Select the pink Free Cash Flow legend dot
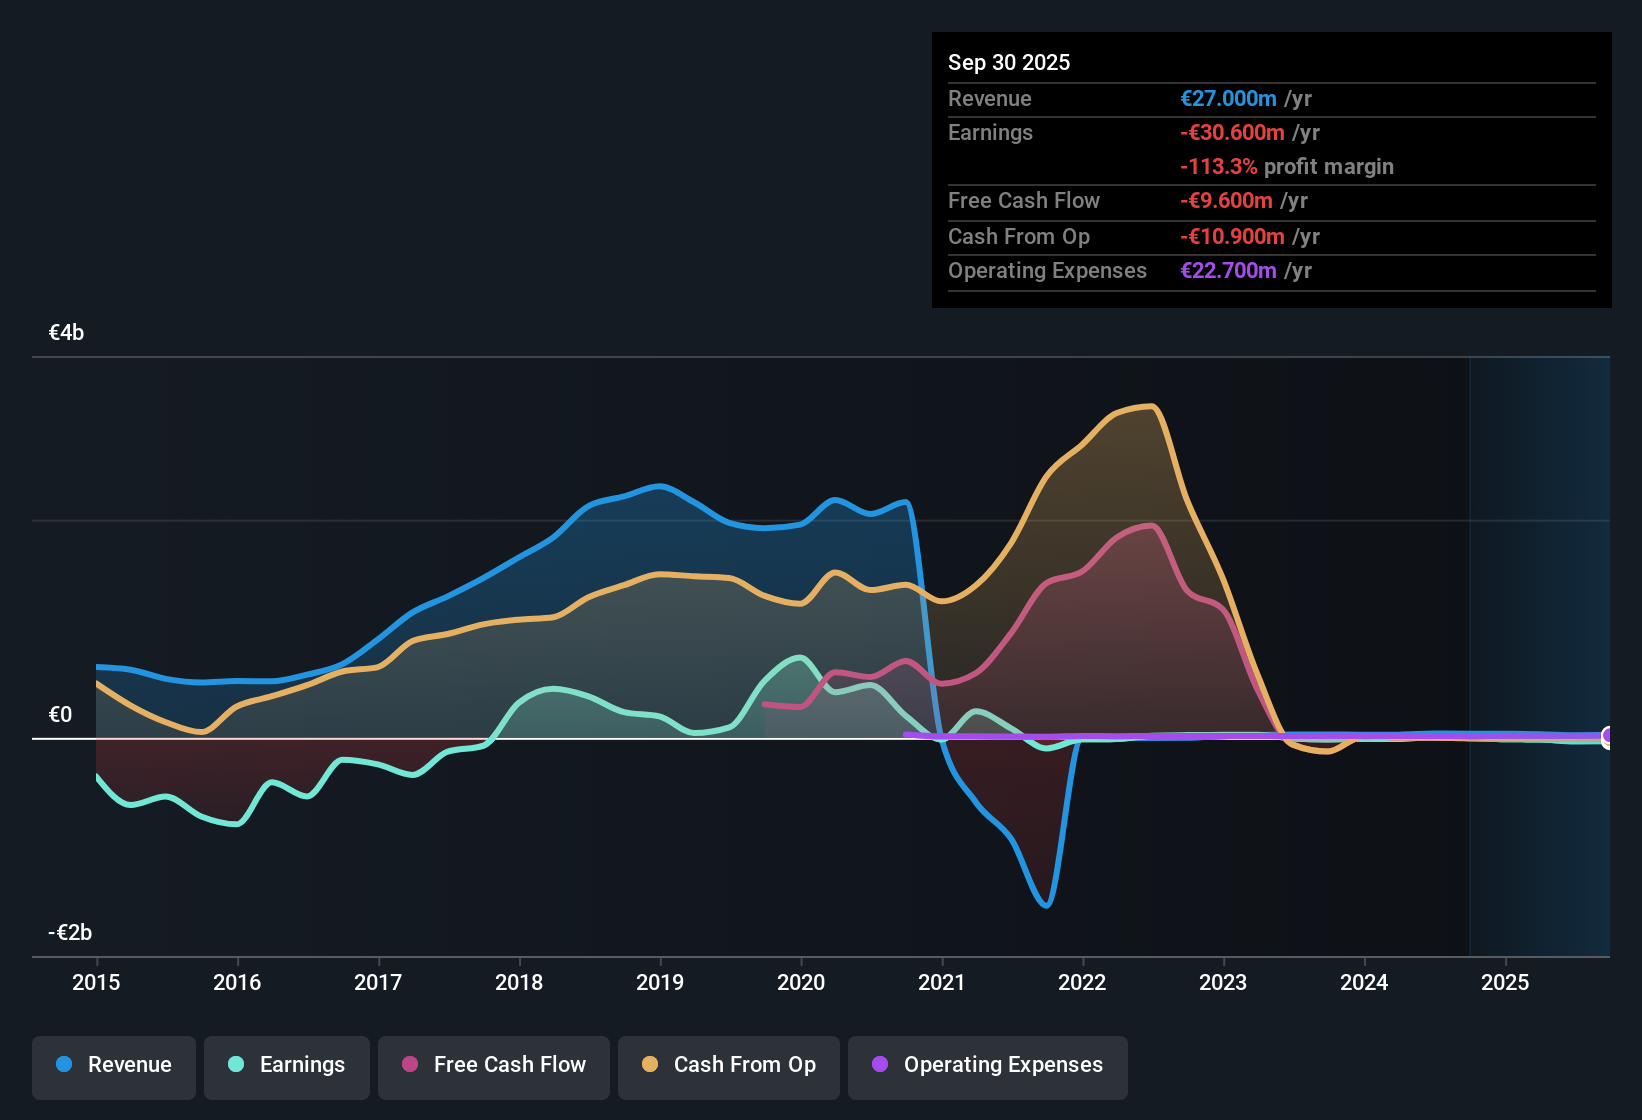1642x1120 pixels. click(x=410, y=1065)
